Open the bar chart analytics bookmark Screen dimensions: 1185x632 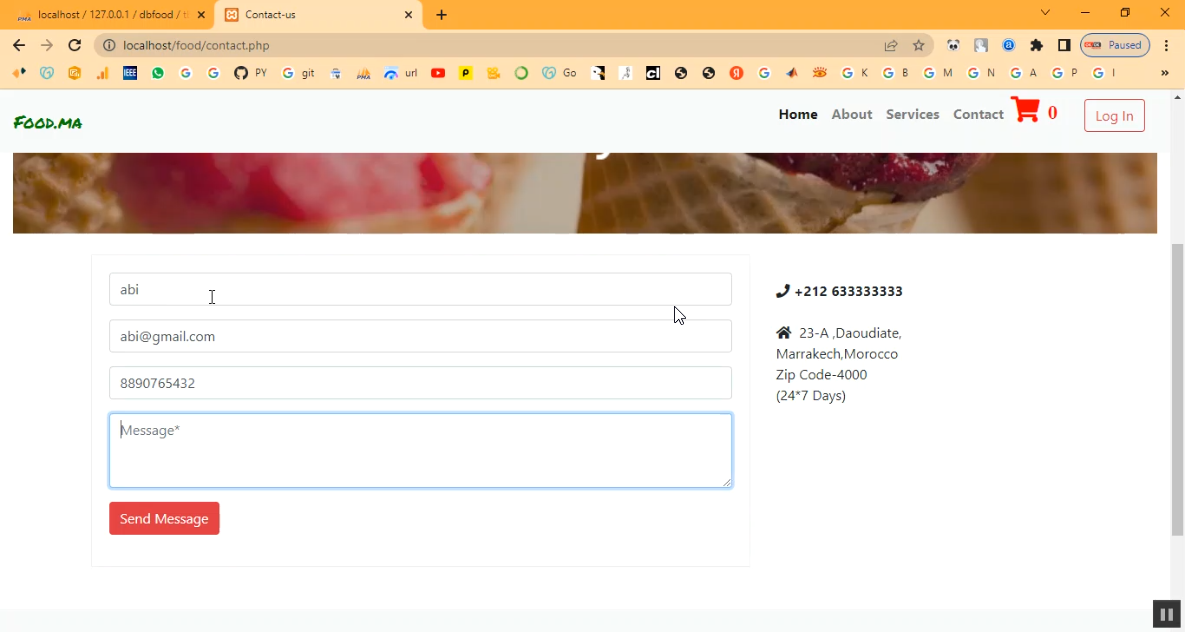pos(102,73)
